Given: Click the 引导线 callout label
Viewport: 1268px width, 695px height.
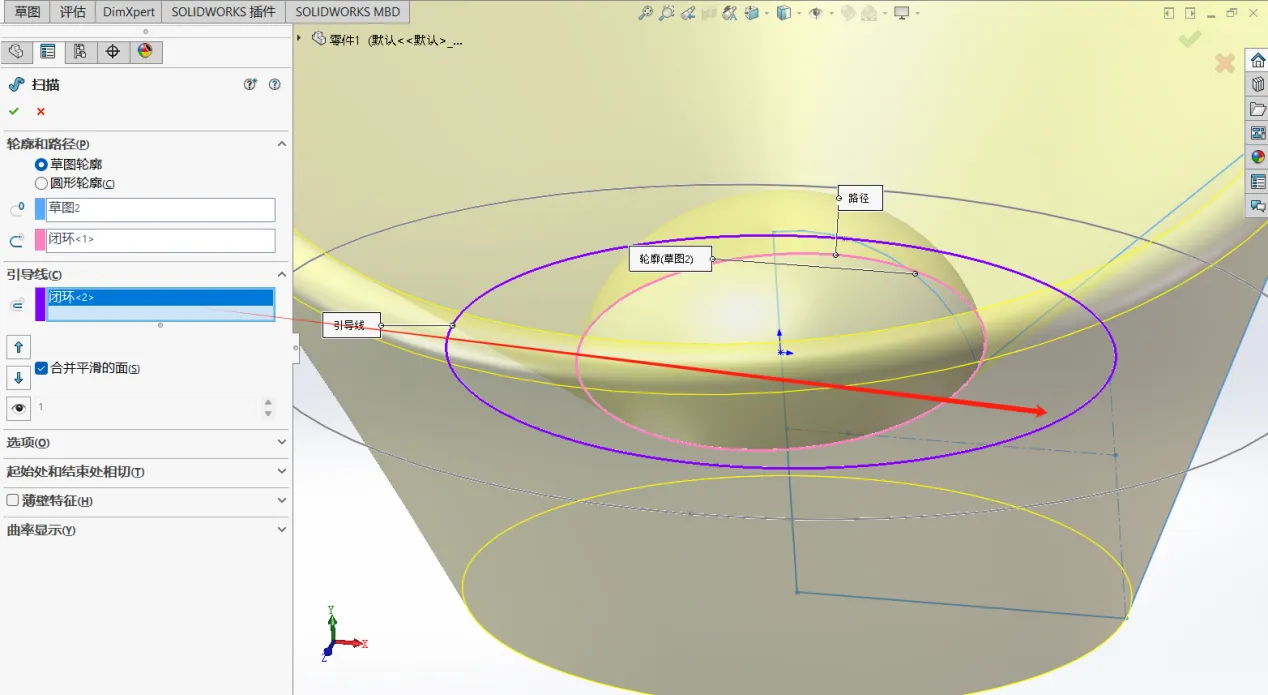Looking at the screenshot, I should tap(351, 325).
